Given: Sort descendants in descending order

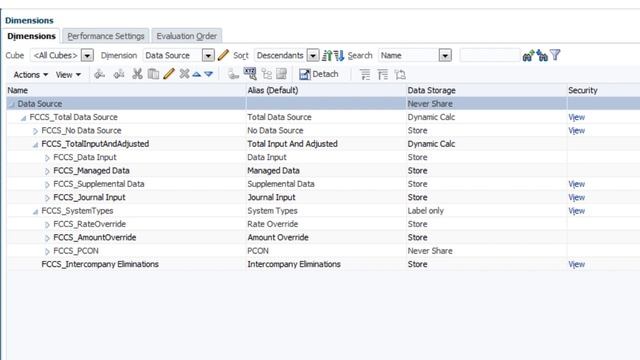Looking at the screenshot, I should point(339,55).
